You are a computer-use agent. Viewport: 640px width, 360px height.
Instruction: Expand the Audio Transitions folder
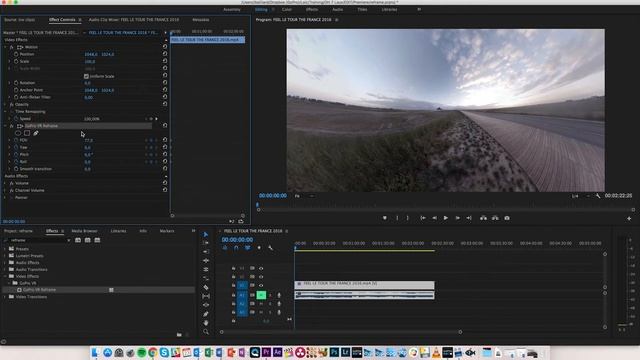click(5, 269)
